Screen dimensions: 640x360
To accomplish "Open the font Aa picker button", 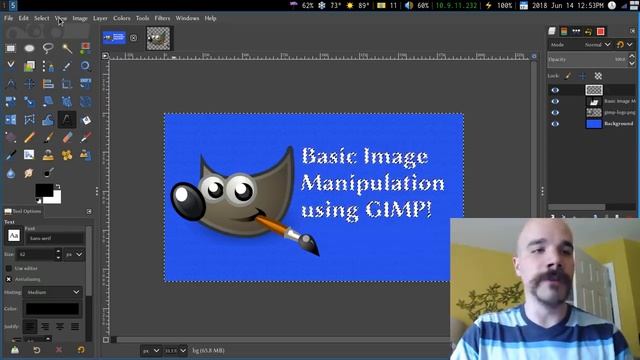I will click(13, 236).
